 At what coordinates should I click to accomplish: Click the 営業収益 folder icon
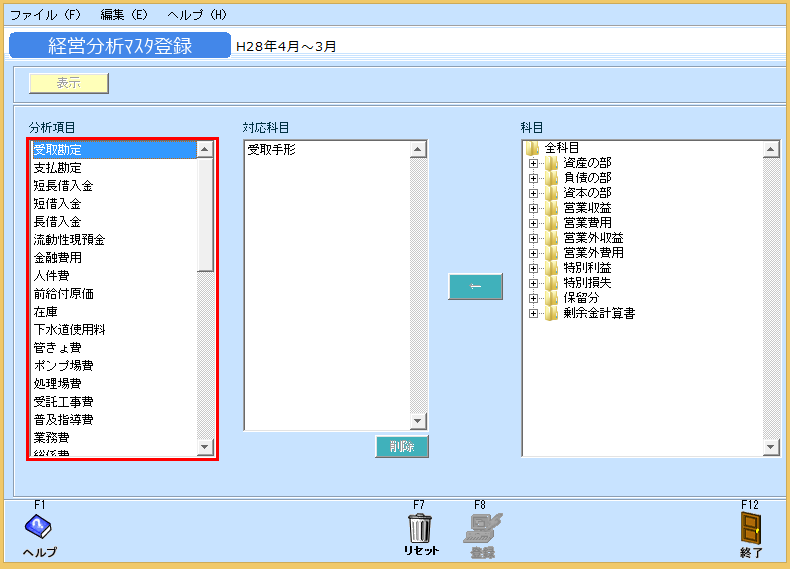(x=551, y=208)
